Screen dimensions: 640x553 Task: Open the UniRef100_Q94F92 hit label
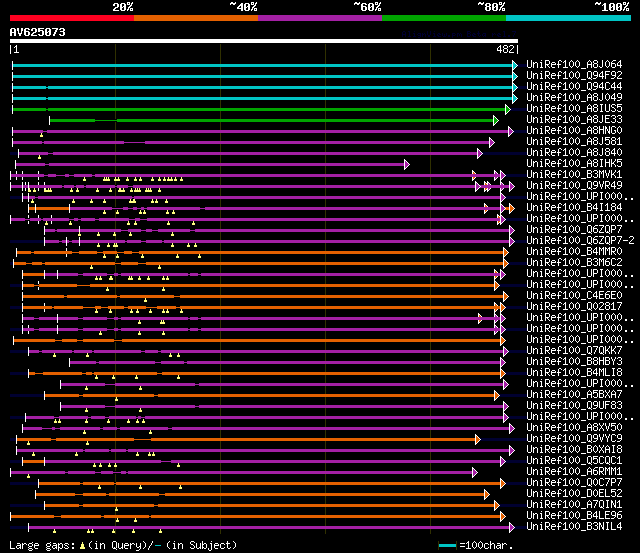[574, 76]
